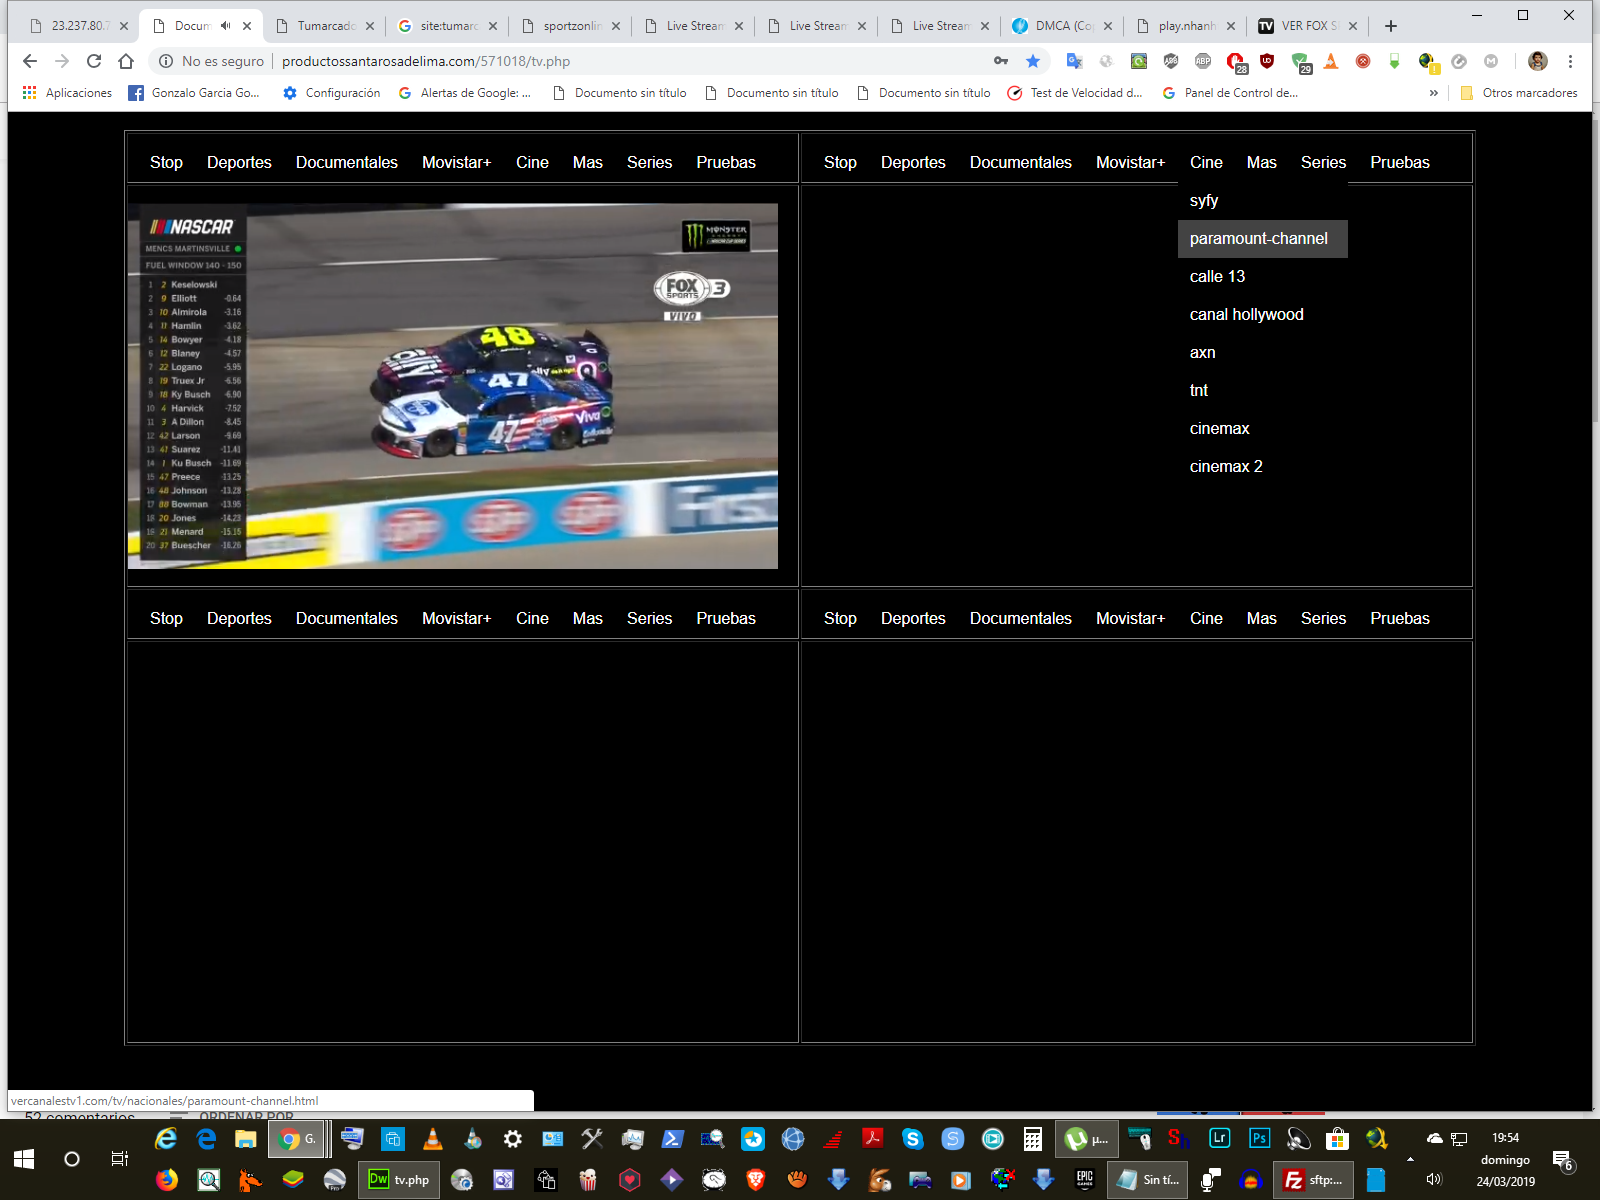Click the Home icon in Chrome toolbar
This screenshot has width=1600, height=1200.
[x=126, y=61]
